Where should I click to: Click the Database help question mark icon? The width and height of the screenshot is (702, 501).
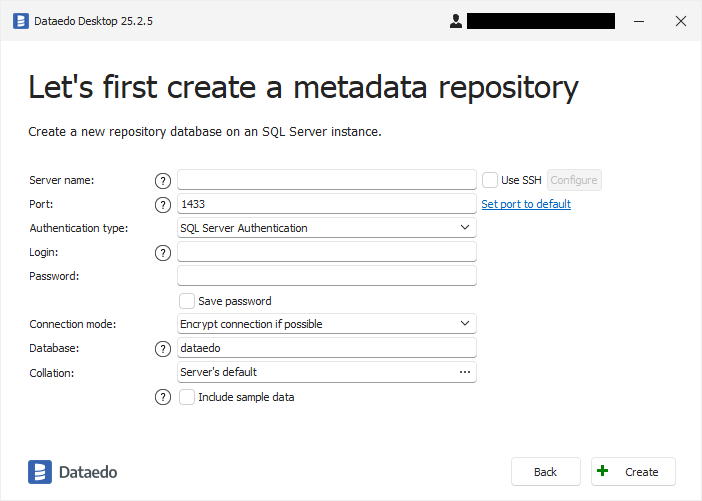(163, 349)
